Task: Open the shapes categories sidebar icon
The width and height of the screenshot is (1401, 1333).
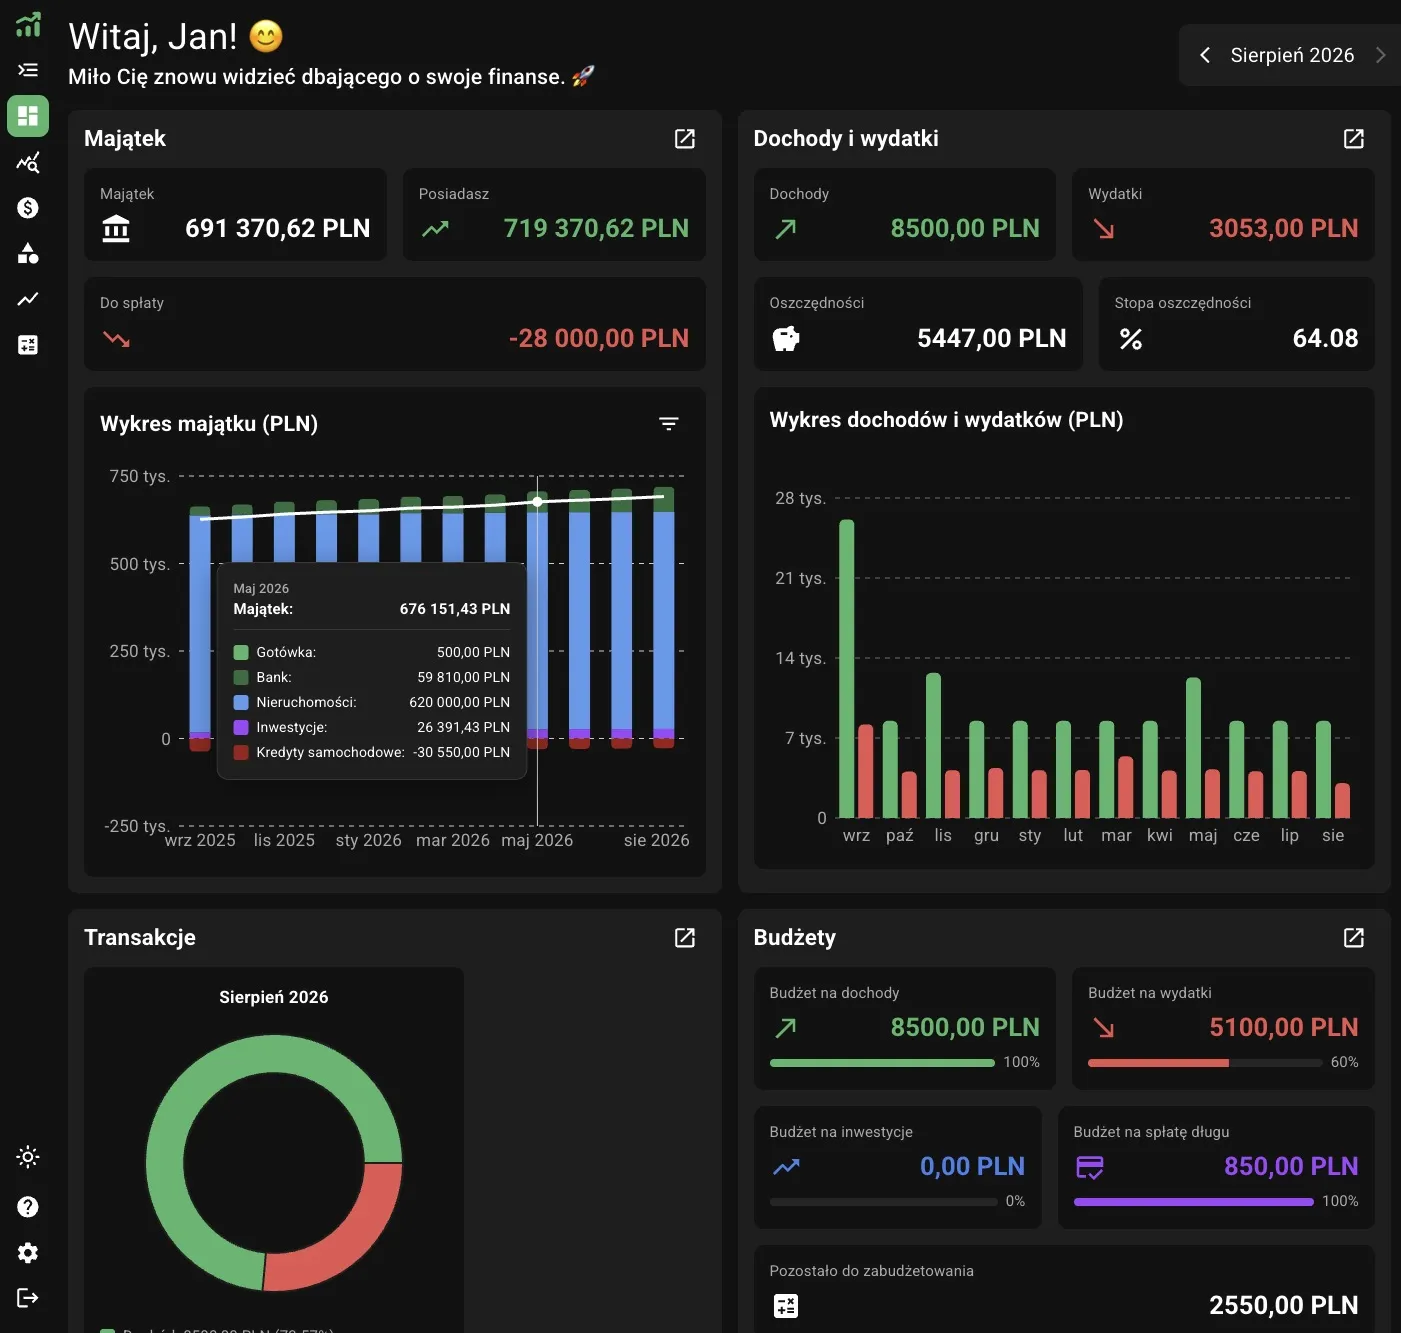Action: (x=28, y=253)
